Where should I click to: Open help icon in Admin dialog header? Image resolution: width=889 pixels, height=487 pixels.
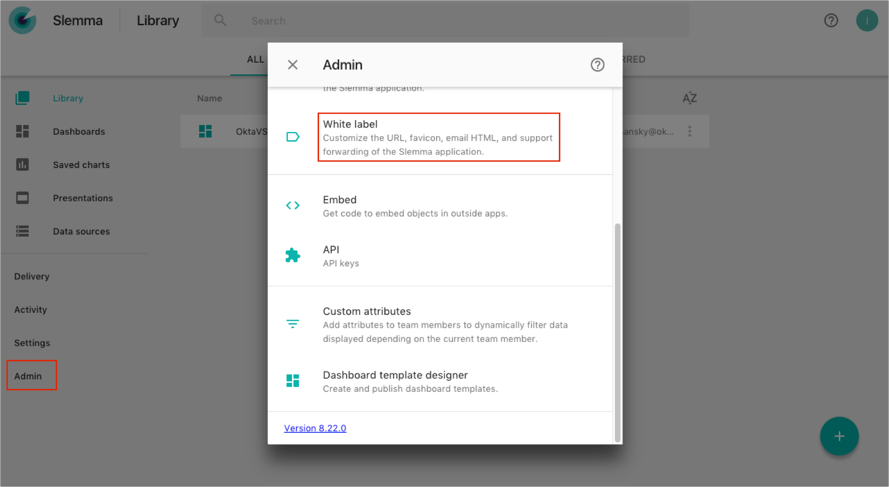597,65
